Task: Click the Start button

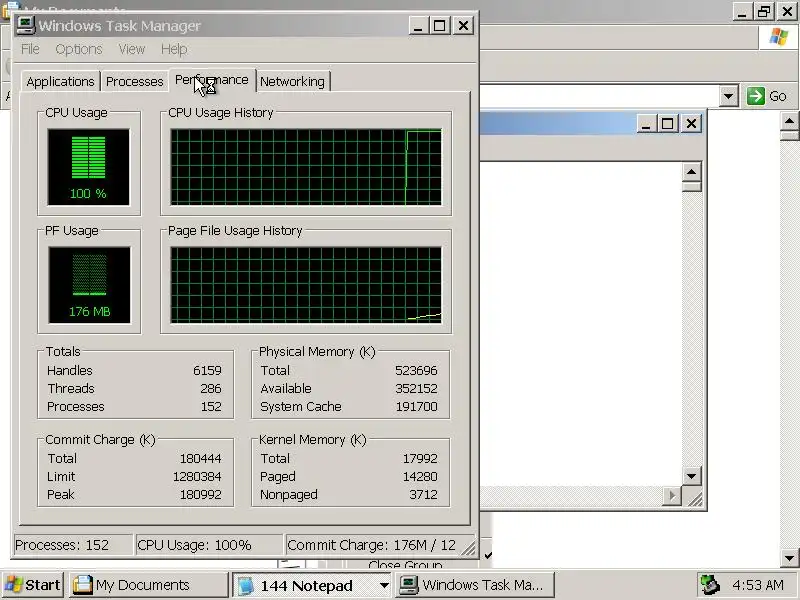Action: pyautogui.click(x=33, y=585)
